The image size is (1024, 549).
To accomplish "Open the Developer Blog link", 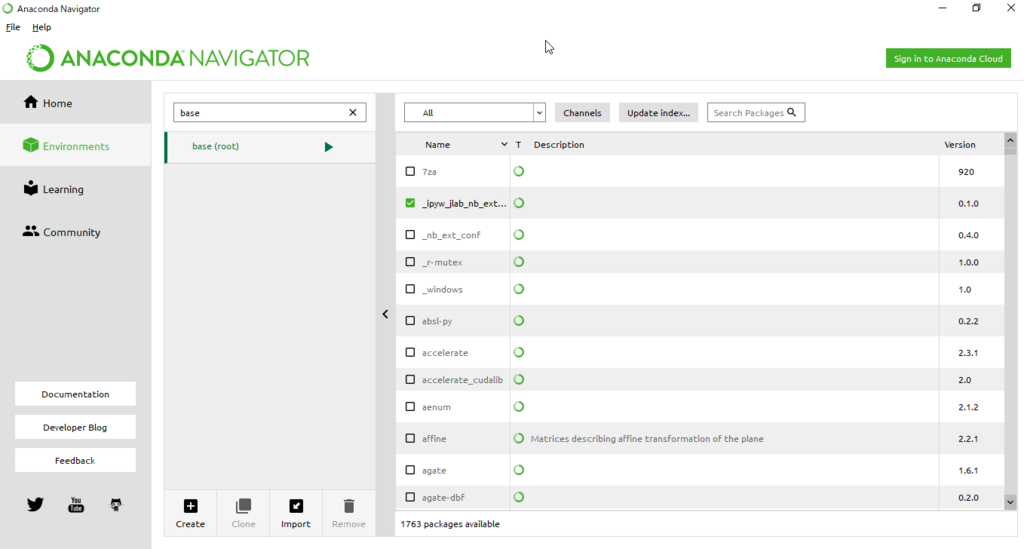I will coord(75,428).
